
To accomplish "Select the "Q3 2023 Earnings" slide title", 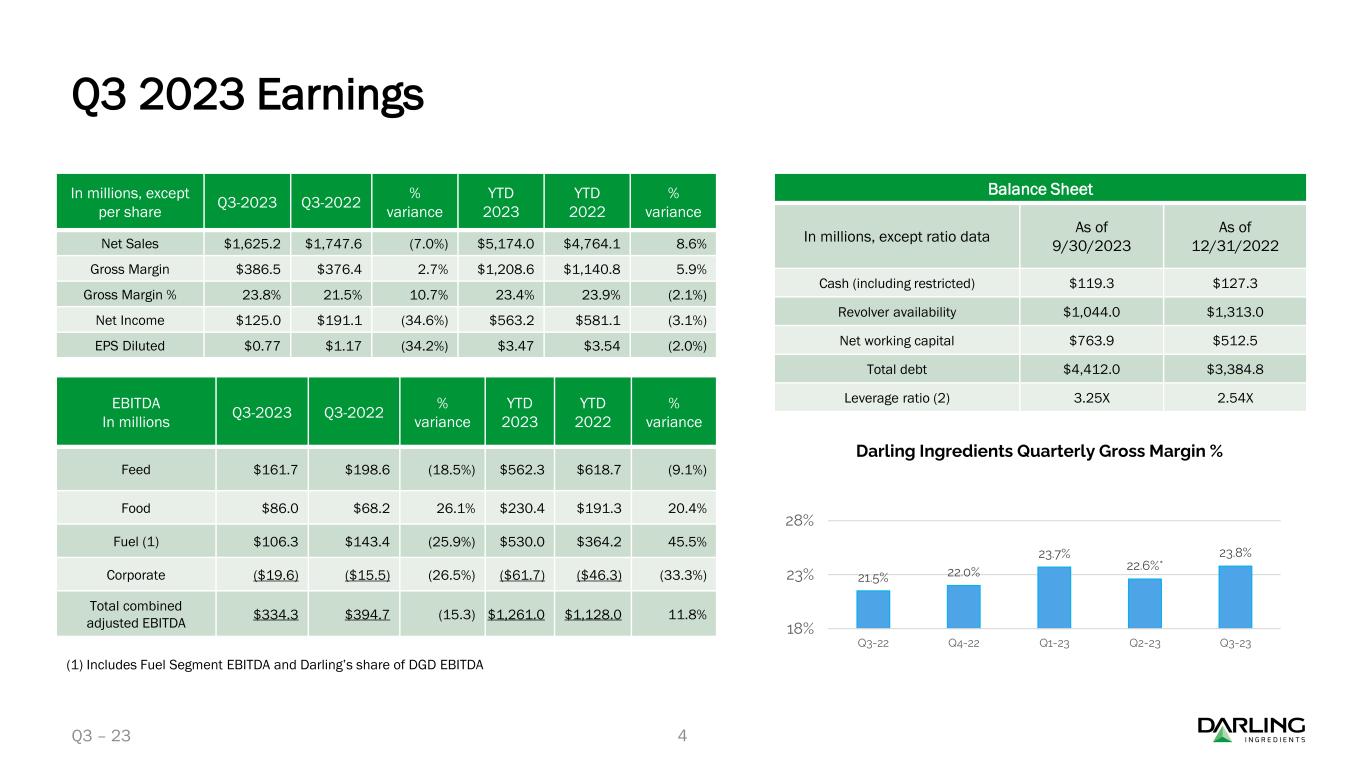I will tap(248, 95).
